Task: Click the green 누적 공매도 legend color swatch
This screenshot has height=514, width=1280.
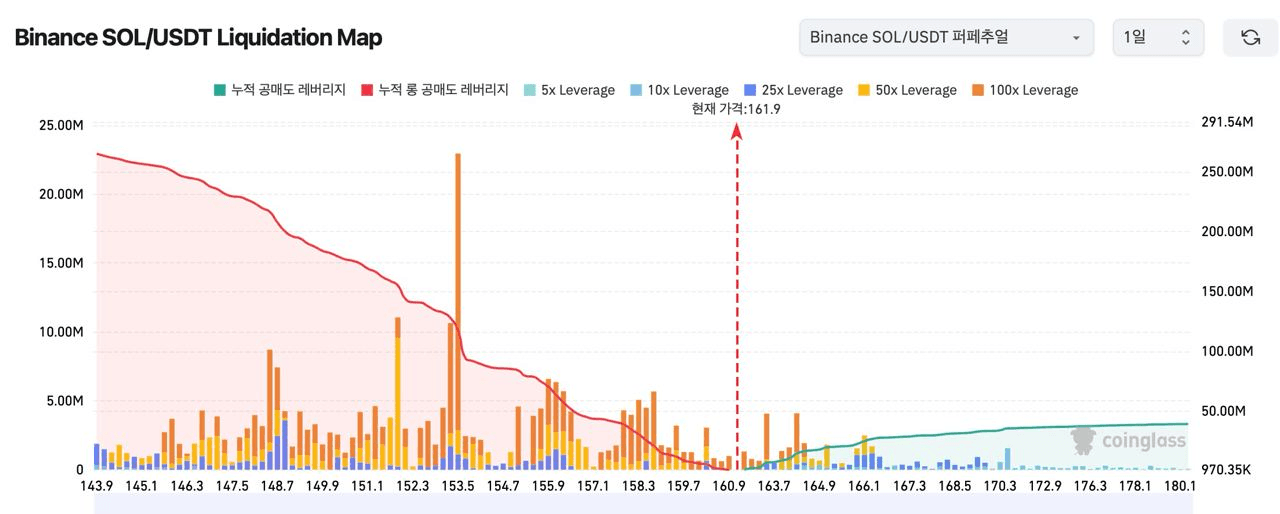Action: coord(219,90)
